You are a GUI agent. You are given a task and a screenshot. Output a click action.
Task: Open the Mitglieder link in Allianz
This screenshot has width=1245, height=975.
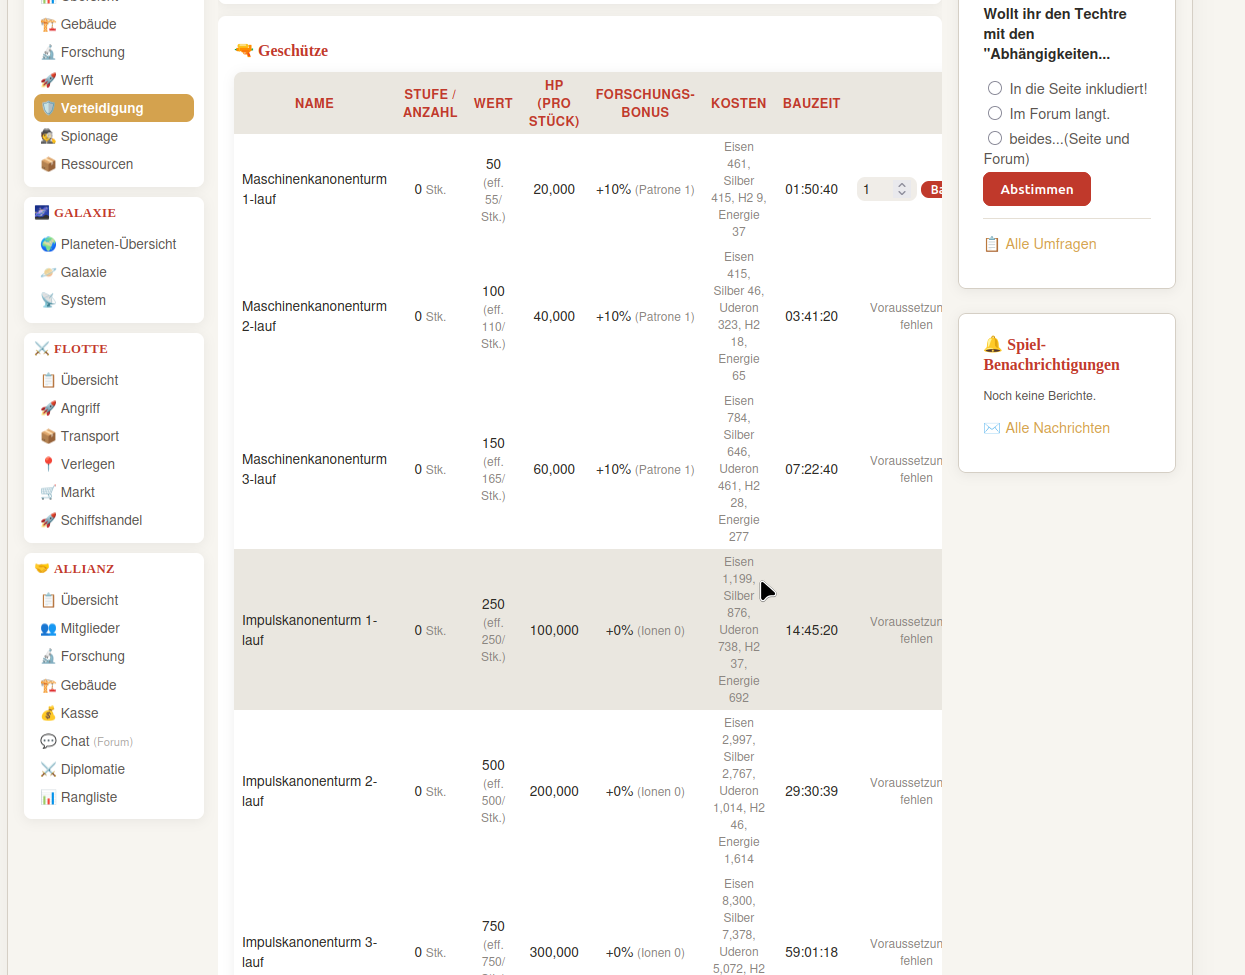[90, 628]
